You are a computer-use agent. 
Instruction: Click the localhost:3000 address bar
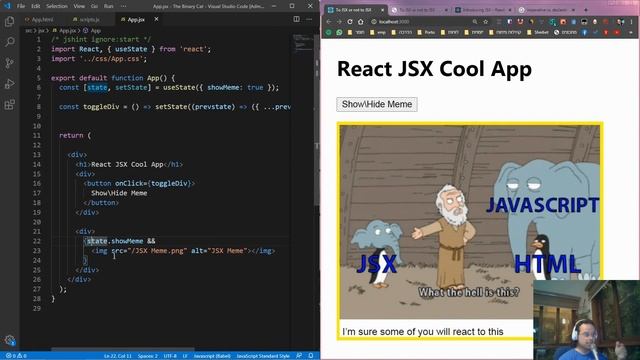[x=420, y=22]
